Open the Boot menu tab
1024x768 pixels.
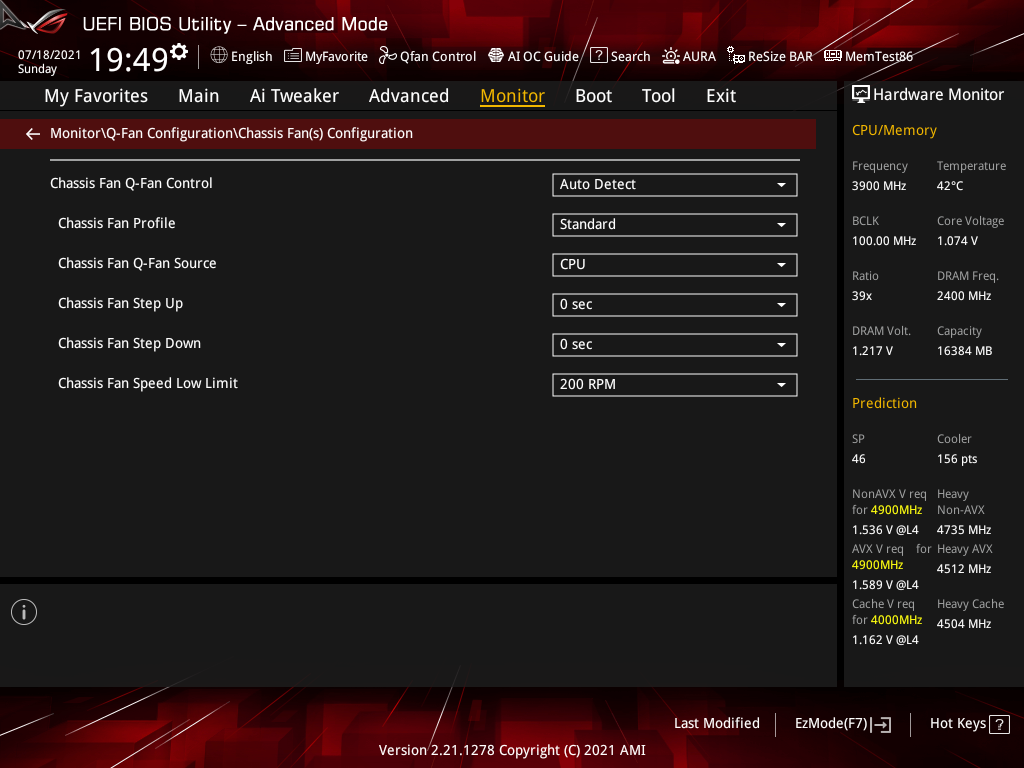593,95
